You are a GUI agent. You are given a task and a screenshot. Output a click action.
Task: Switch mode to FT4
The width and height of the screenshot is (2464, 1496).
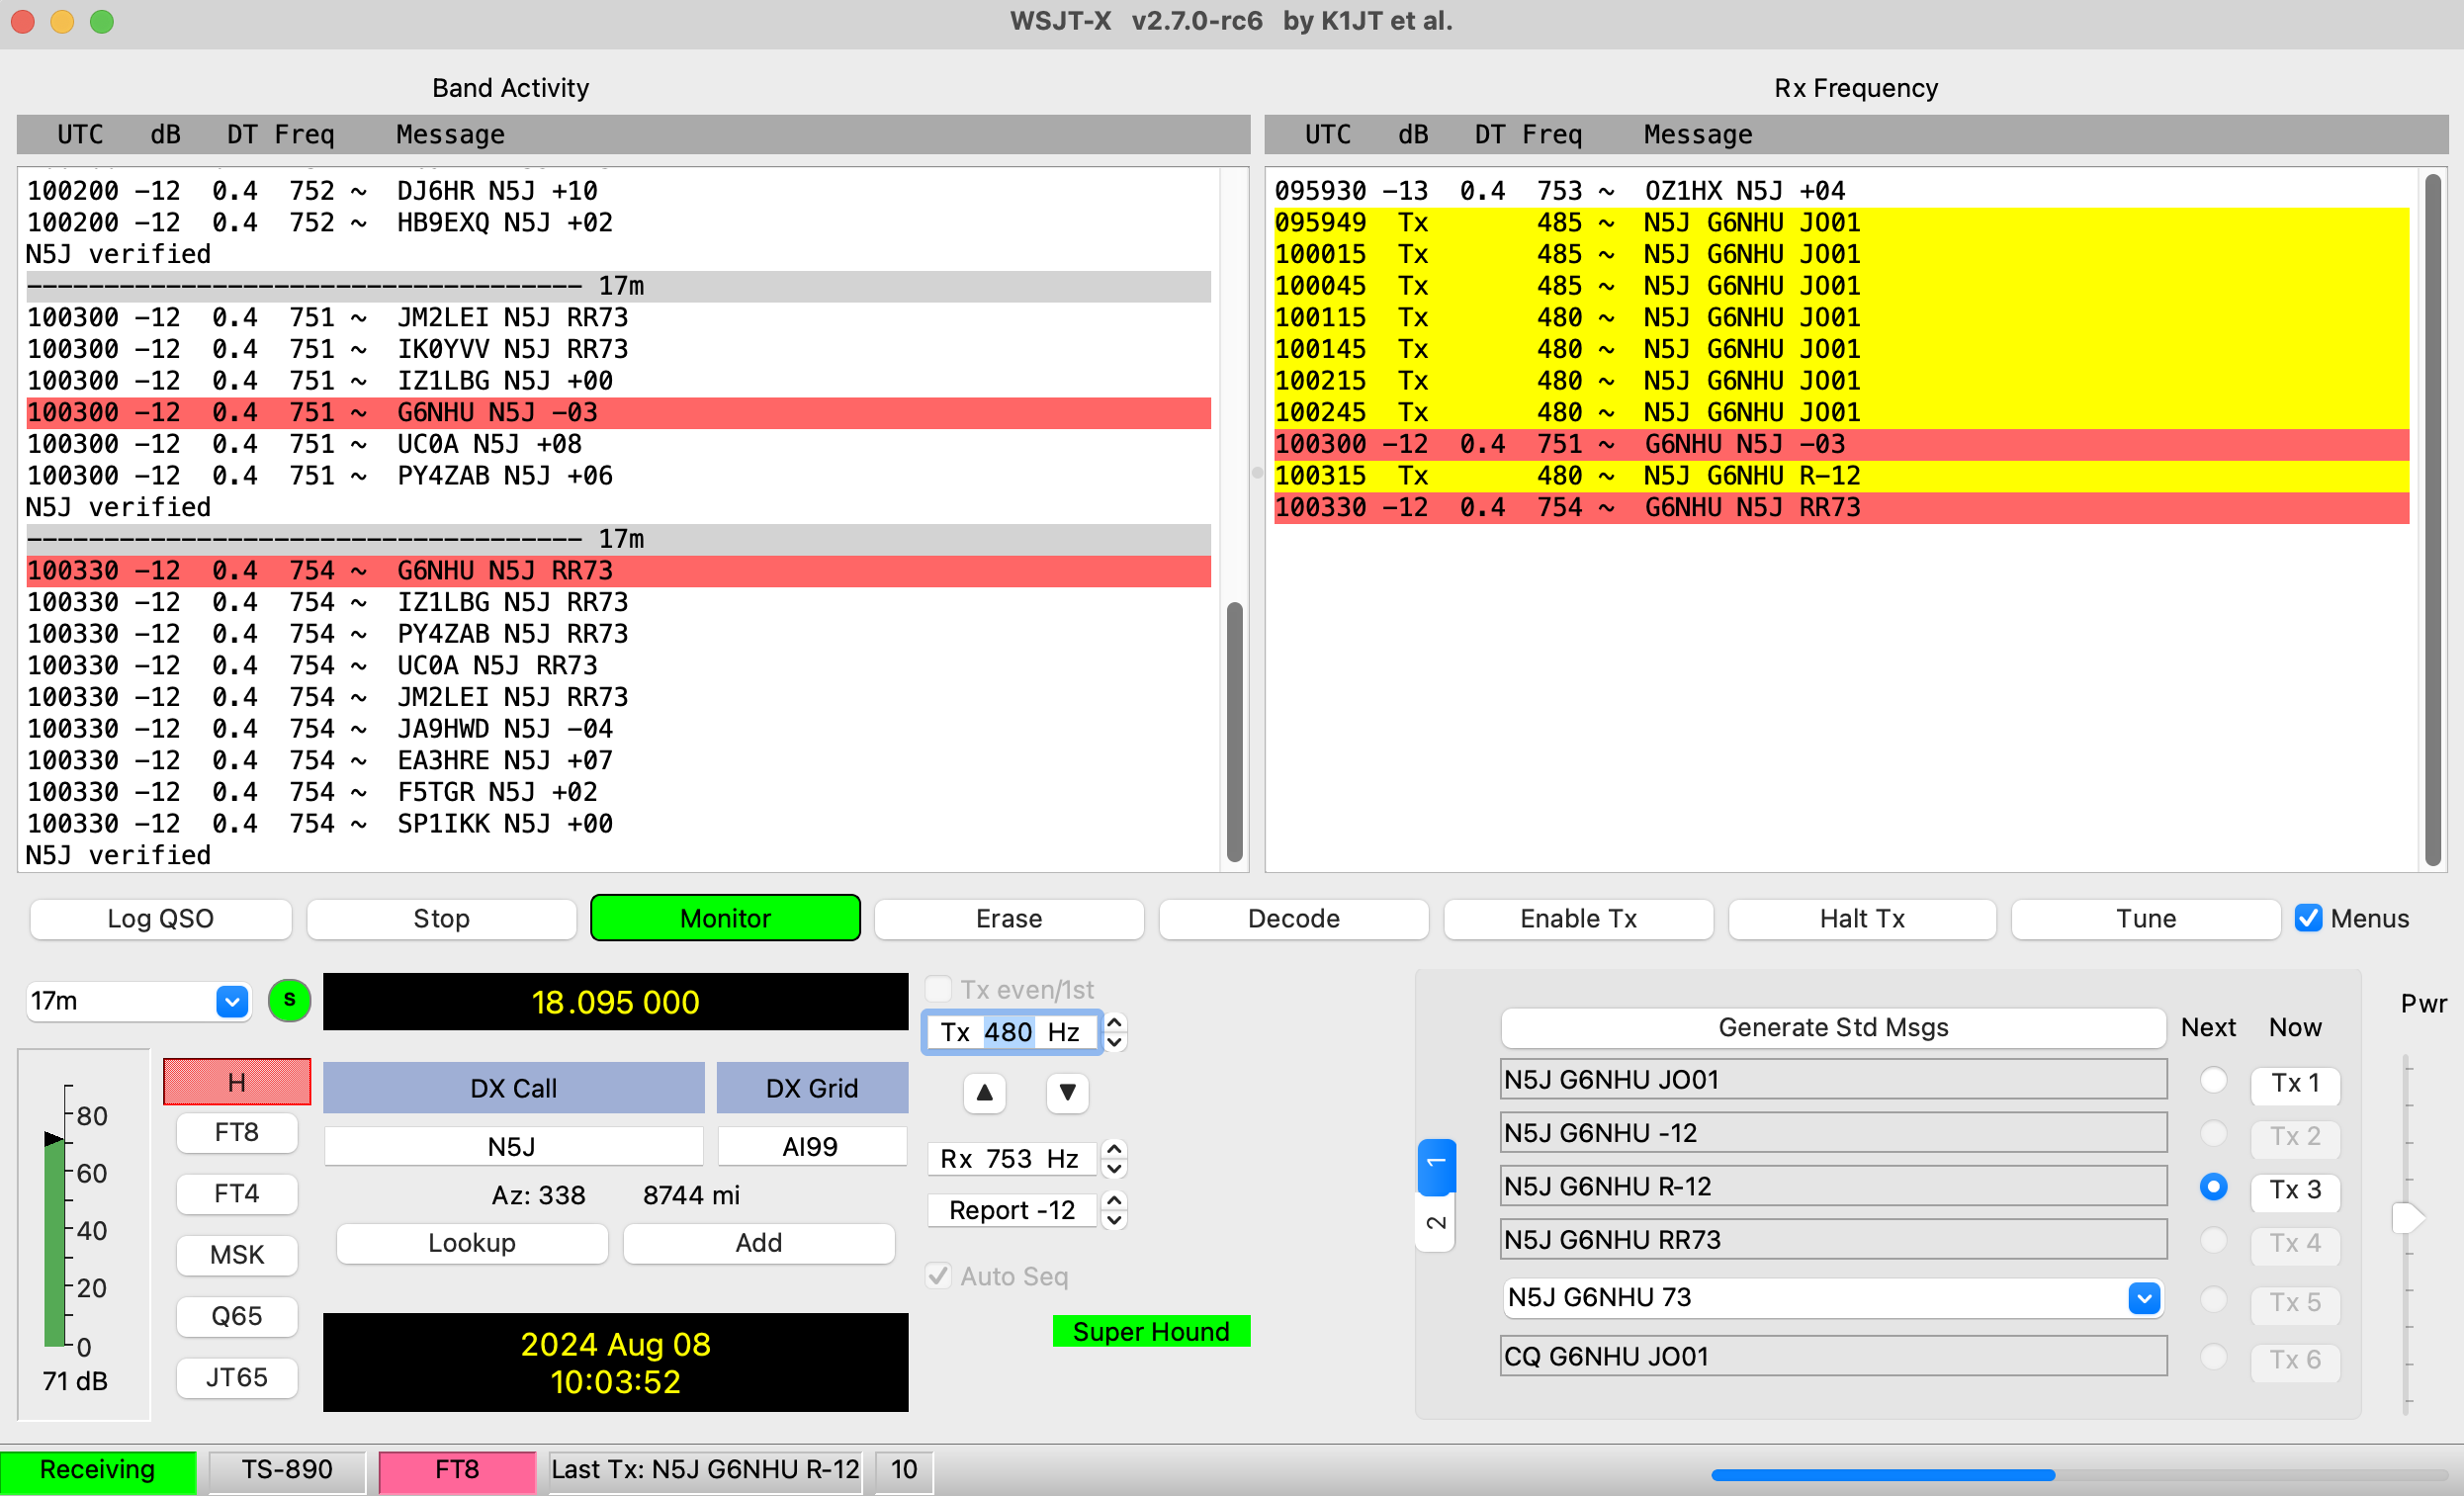pyautogui.click(x=236, y=1193)
